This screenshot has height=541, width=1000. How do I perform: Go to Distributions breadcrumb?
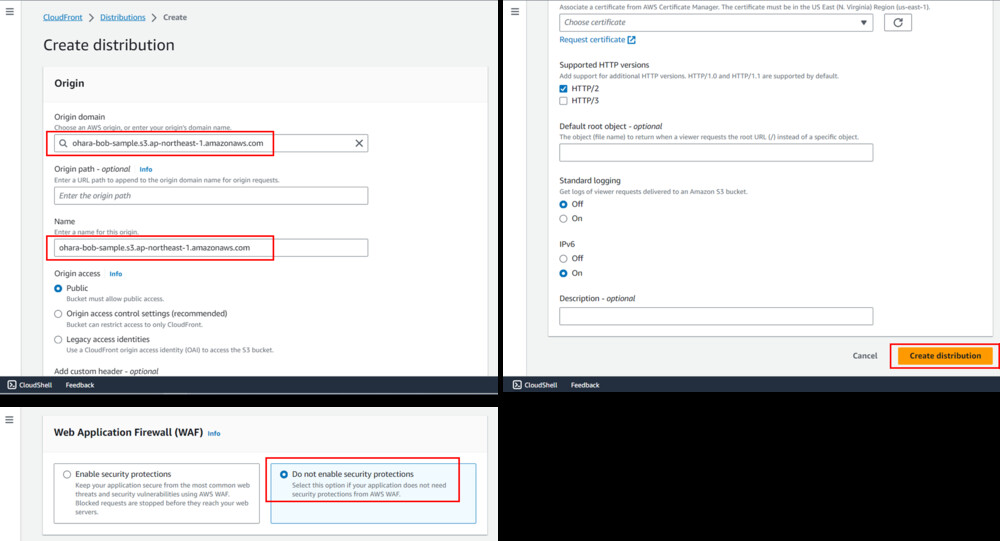(x=122, y=17)
